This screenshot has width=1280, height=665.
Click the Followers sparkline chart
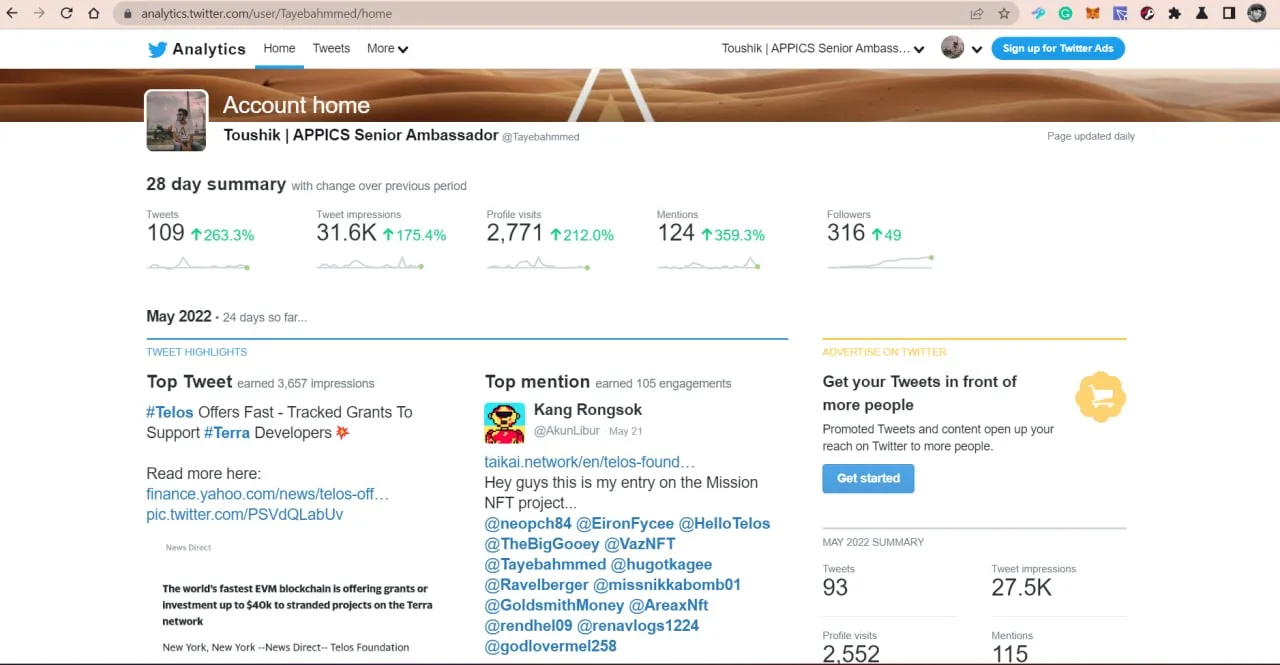tap(880, 263)
